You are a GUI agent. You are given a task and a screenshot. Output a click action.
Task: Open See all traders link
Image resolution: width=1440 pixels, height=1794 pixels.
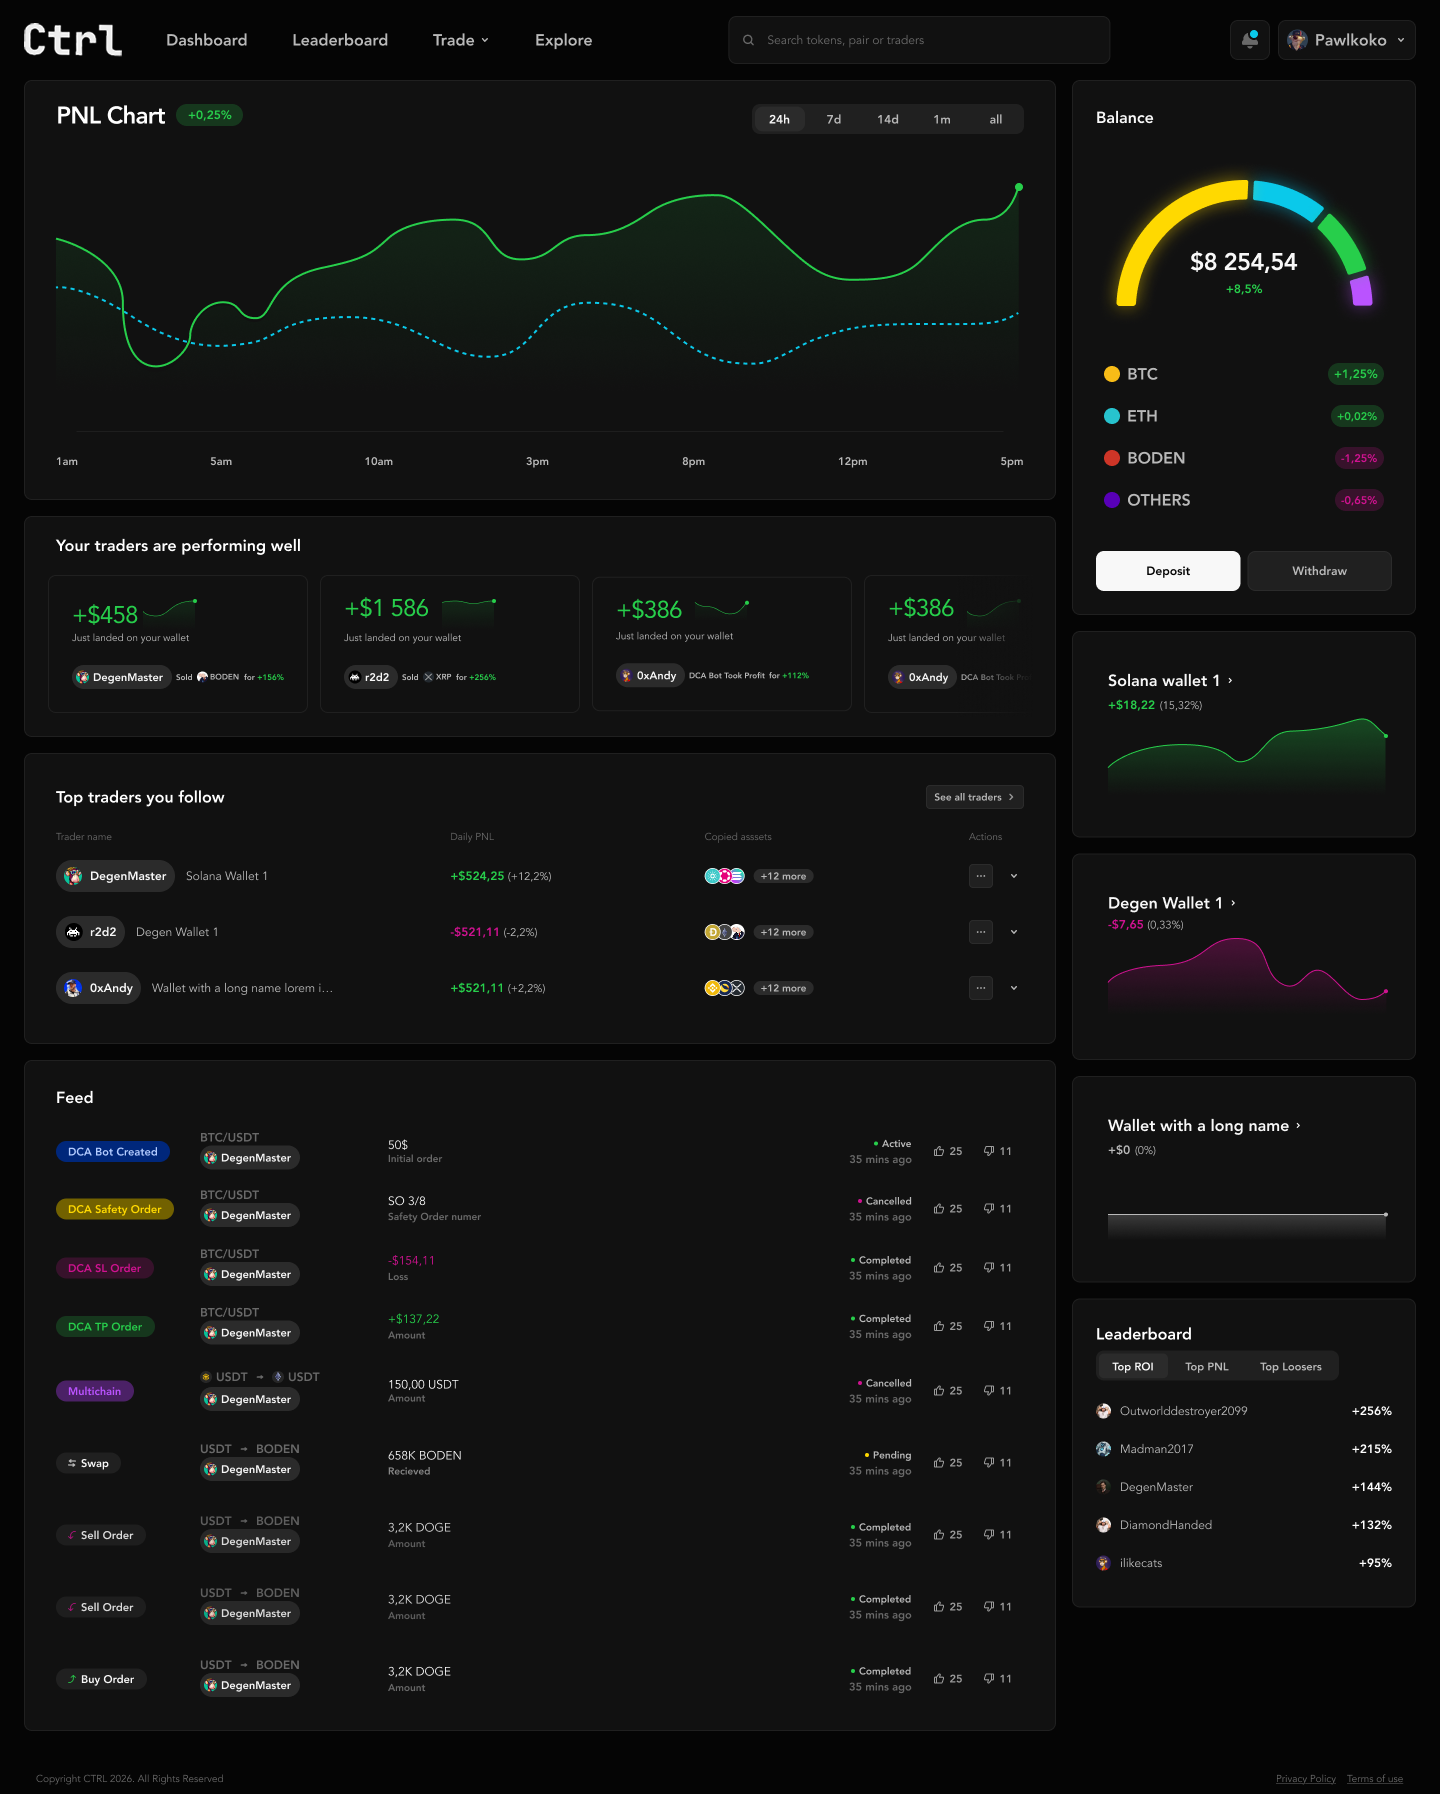975,797
